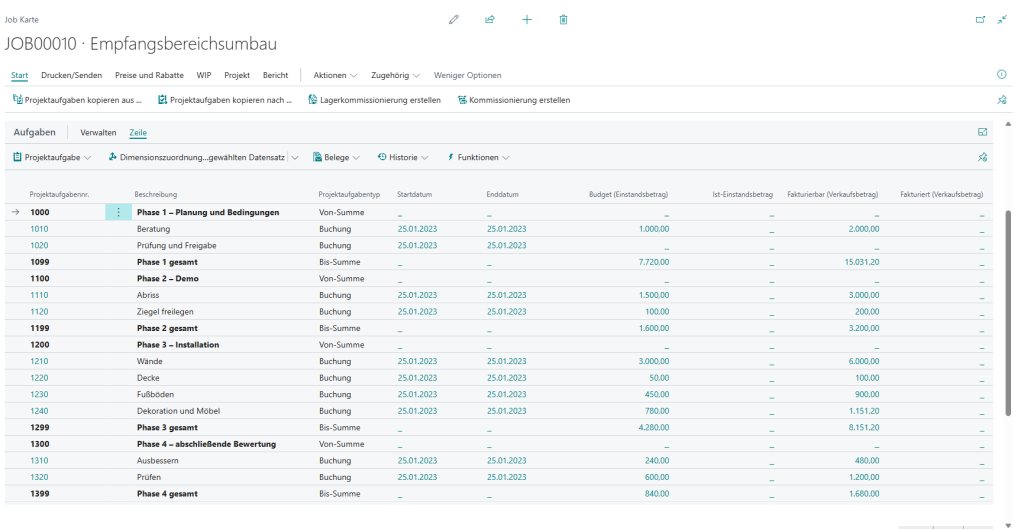Image resolution: width=1024 pixels, height=529 pixels.
Task: Click the Aufgaben section heading
Action: pyautogui.click(x=35, y=132)
